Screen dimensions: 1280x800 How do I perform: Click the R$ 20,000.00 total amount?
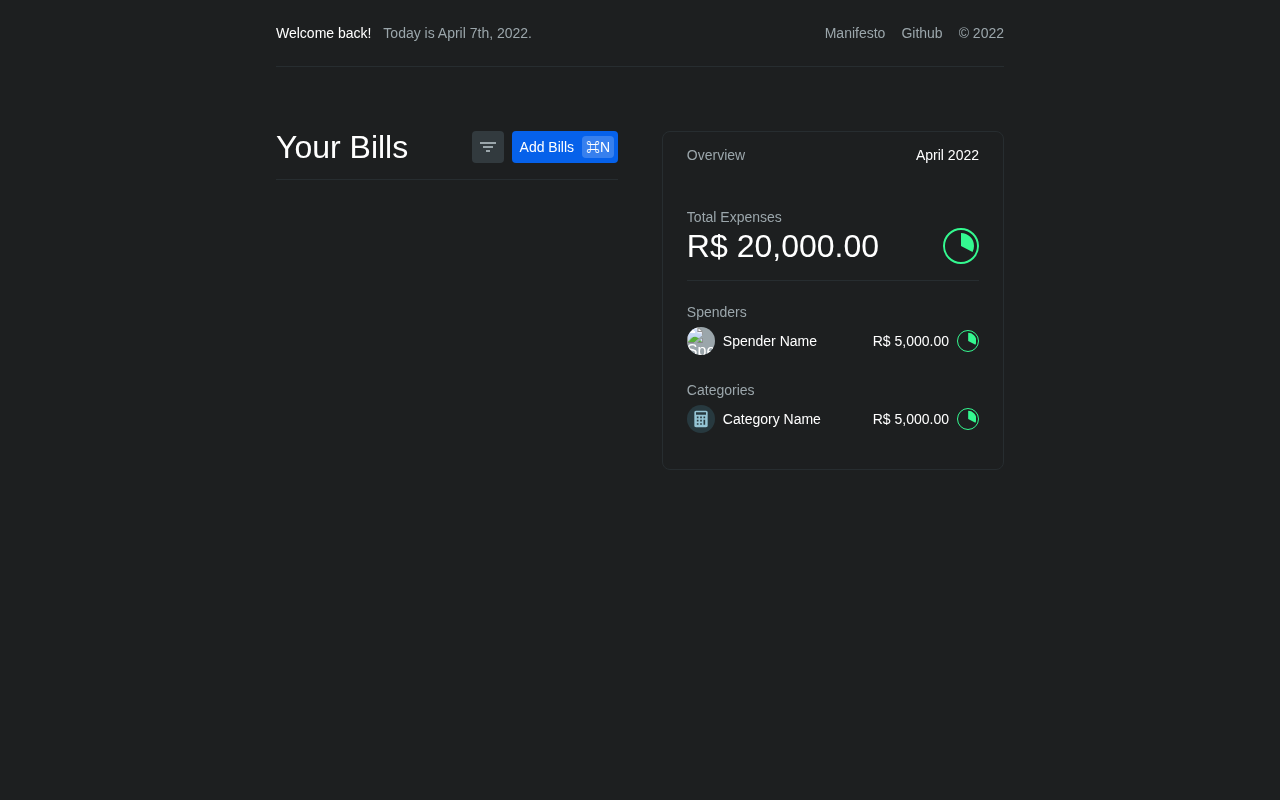pyautogui.click(x=783, y=246)
